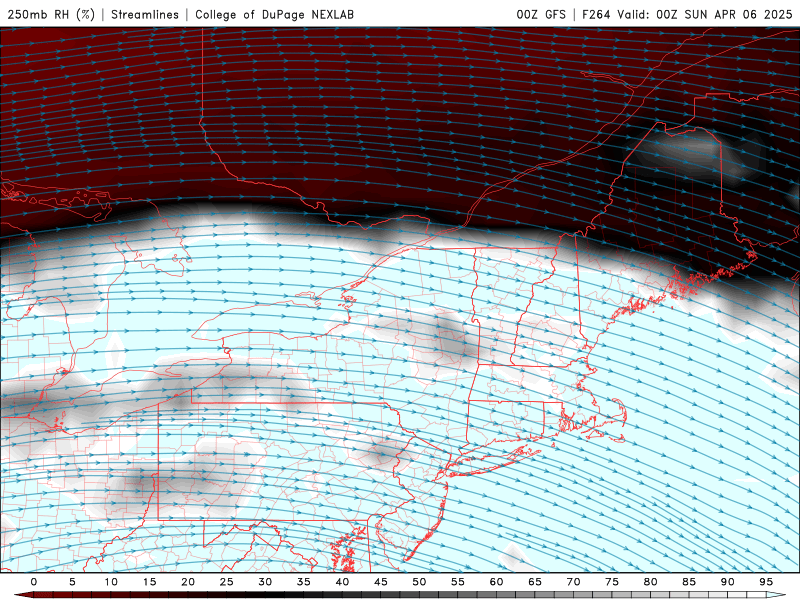Image resolution: width=800 pixels, height=600 pixels.
Task: Click the '55' colorbar value label
Action: coord(458,582)
